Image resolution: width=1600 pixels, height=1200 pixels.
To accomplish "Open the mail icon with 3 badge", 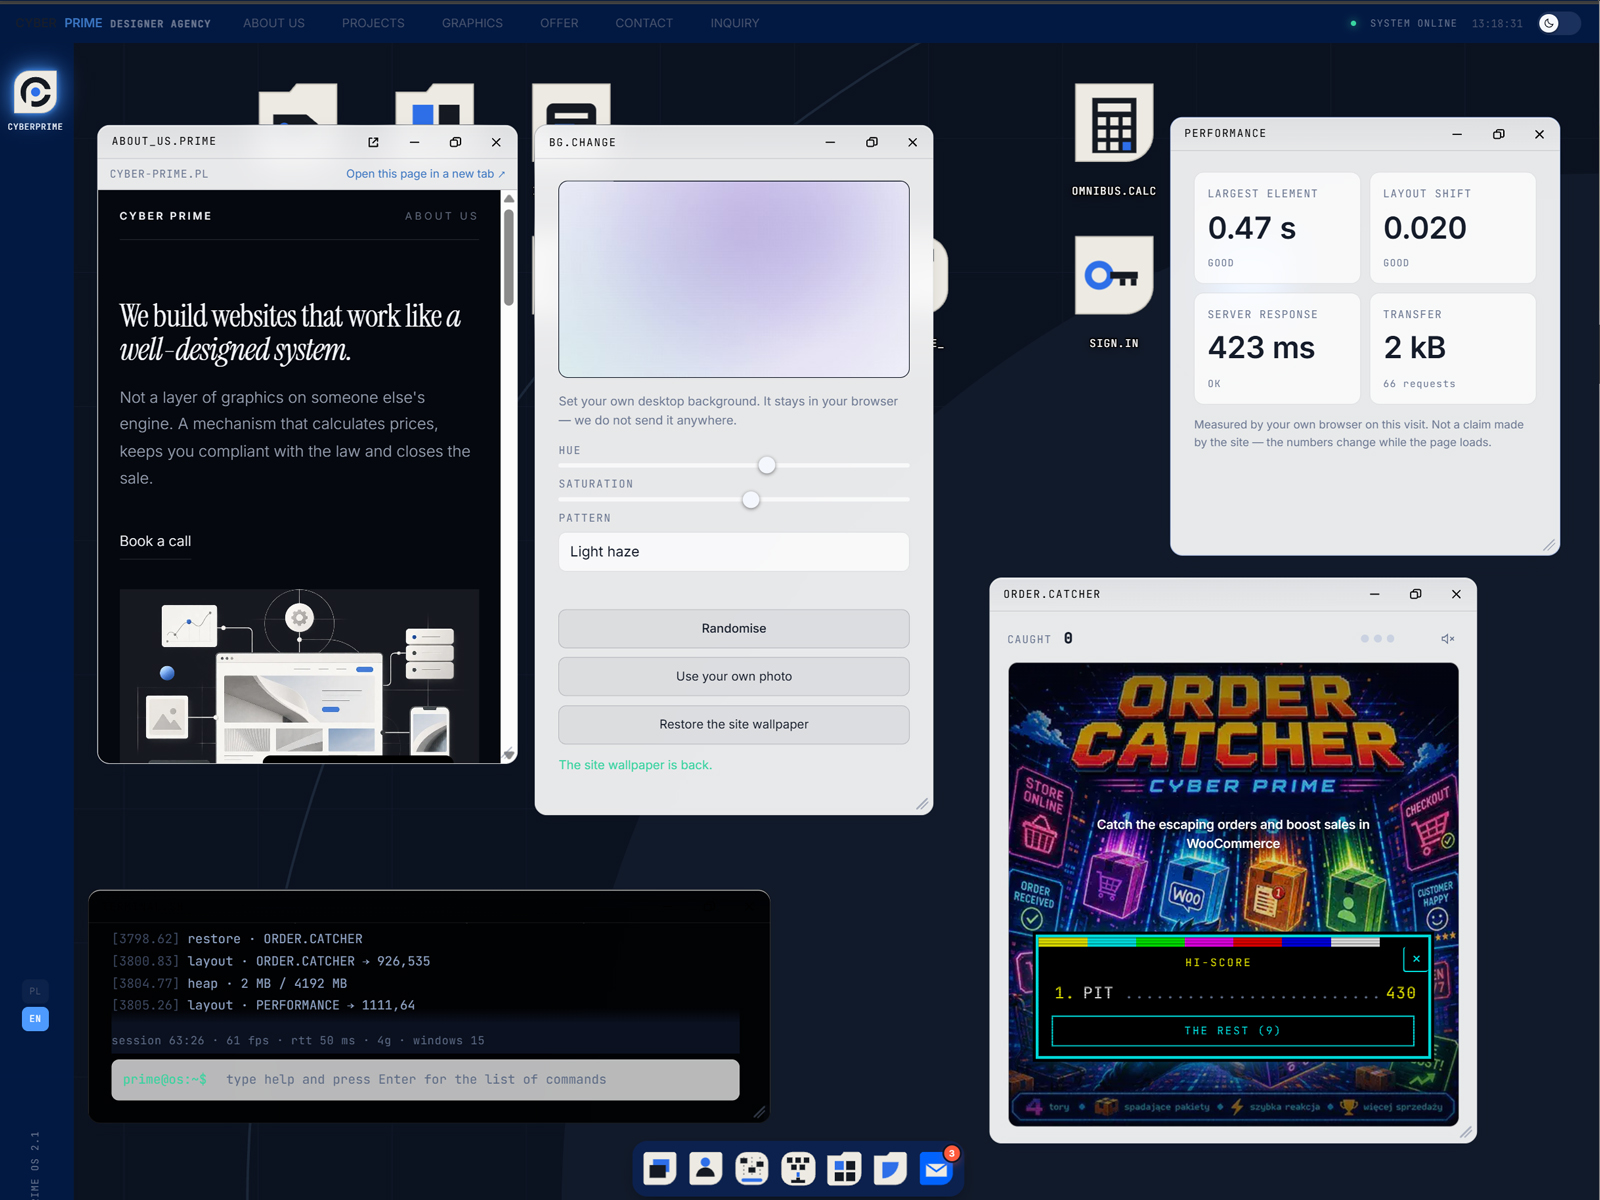I will coord(937,1168).
